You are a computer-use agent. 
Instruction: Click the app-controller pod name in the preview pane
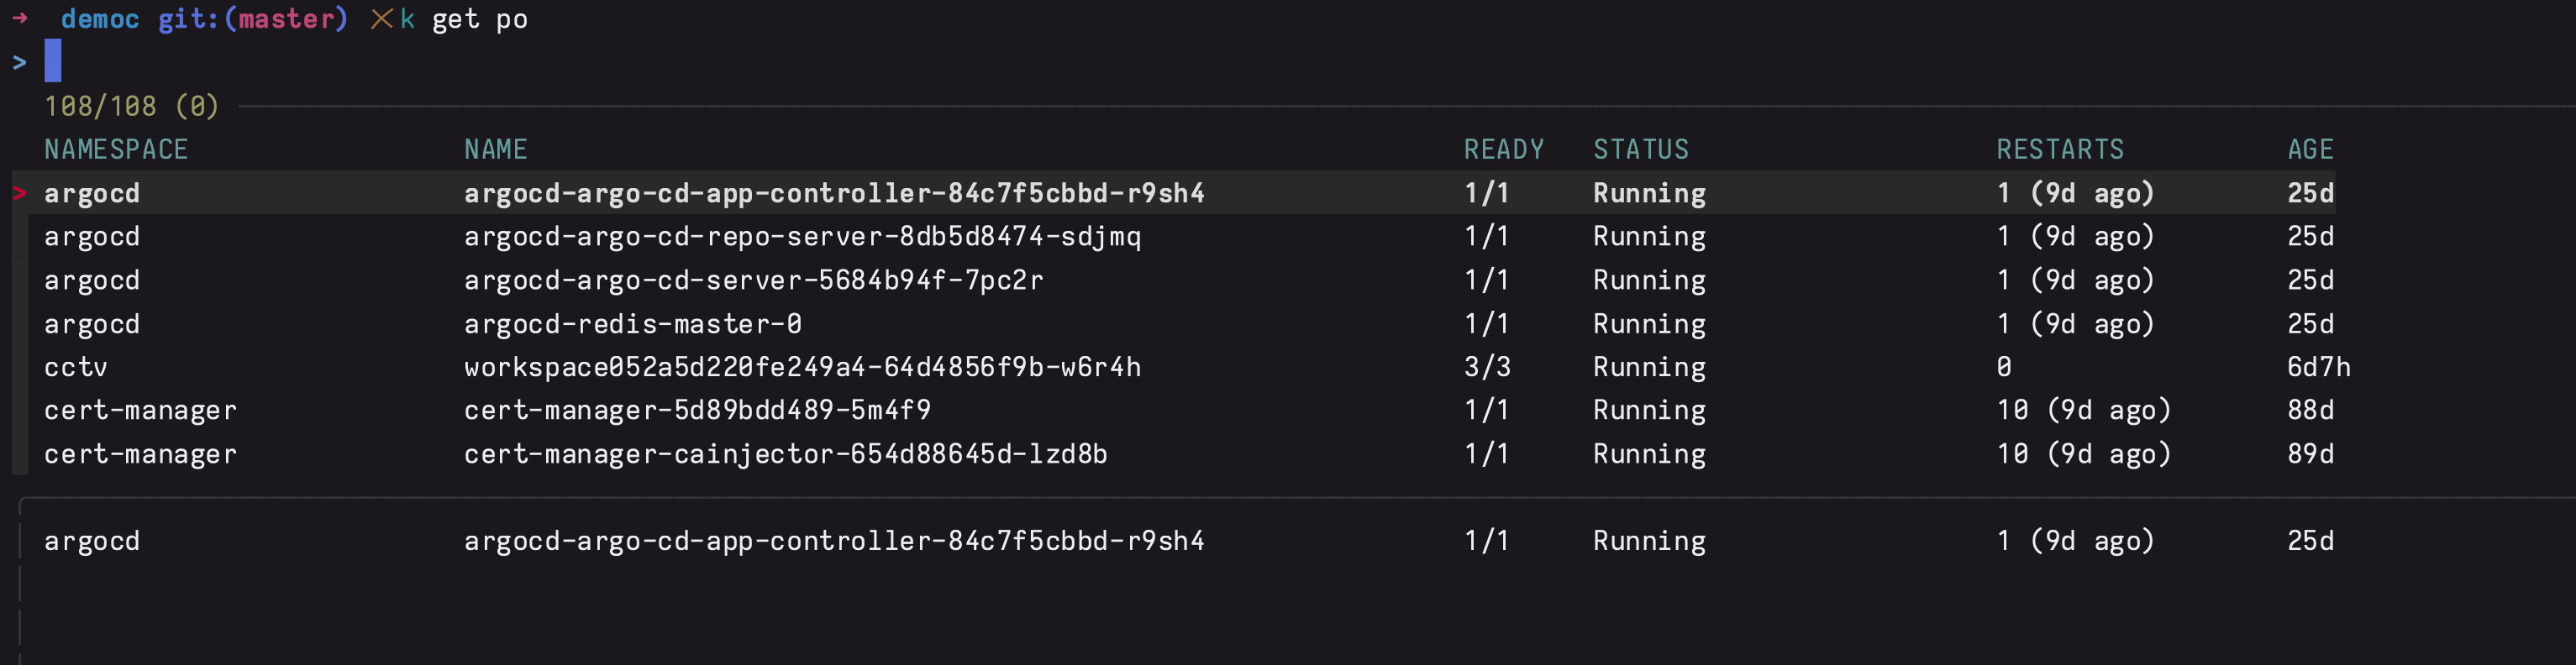[x=833, y=541]
